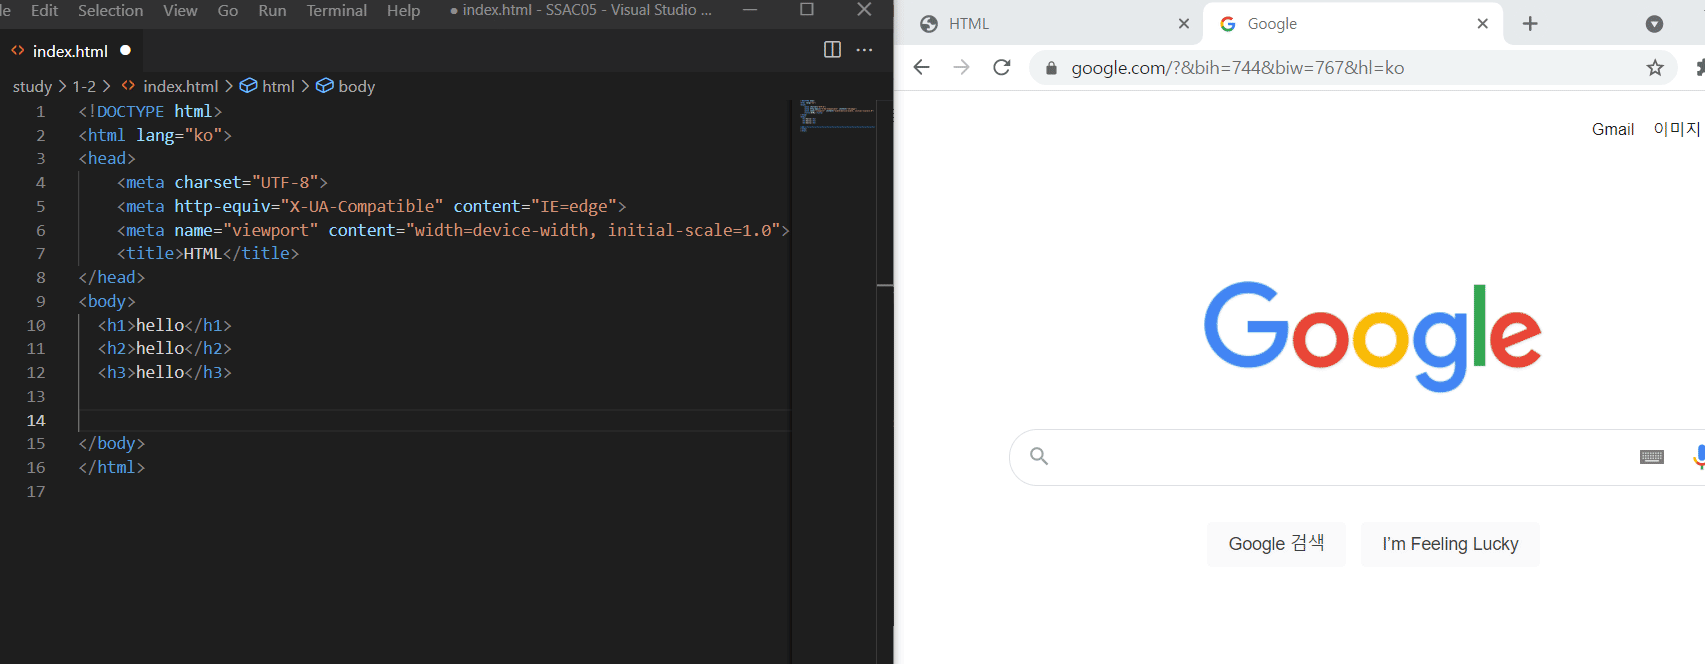Open the editor More Actions ellipsis

click(x=865, y=50)
